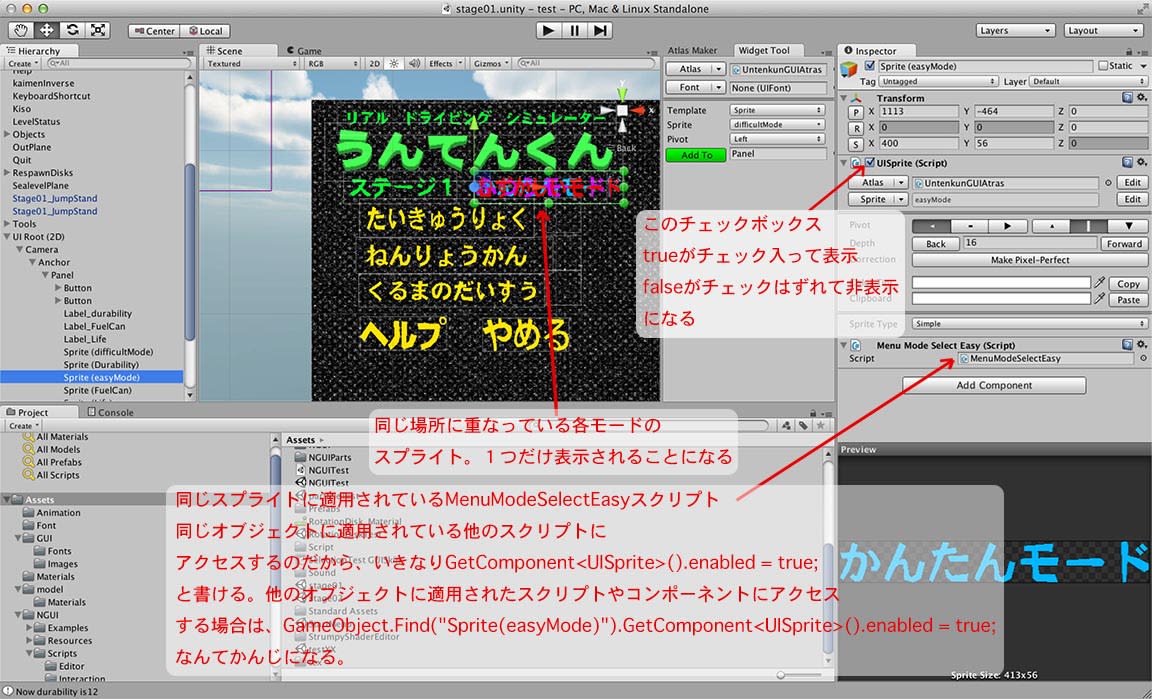Image resolution: width=1152 pixels, height=699 pixels.
Task: Expand the Objects item in Hierarchy
Action: pyautogui.click(x=7, y=135)
